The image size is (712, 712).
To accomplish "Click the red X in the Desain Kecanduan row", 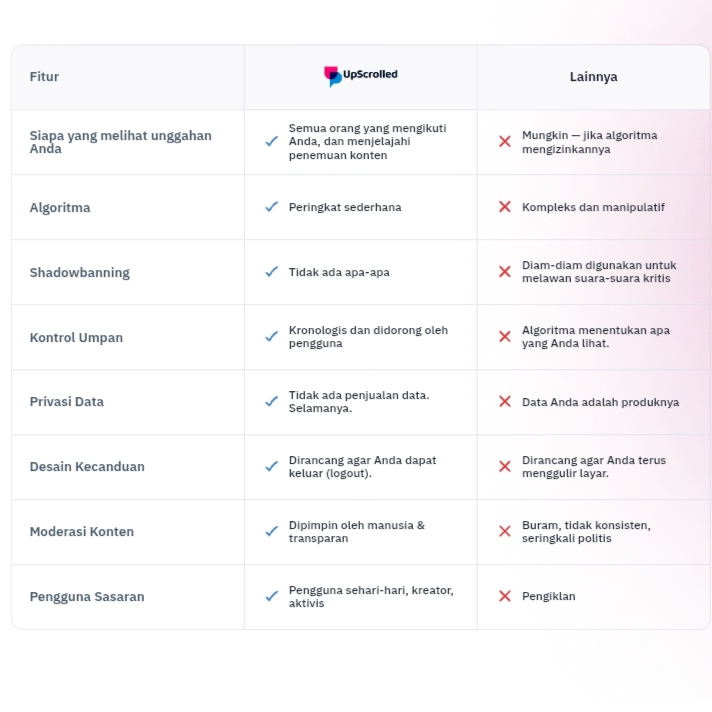I will (505, 467).
